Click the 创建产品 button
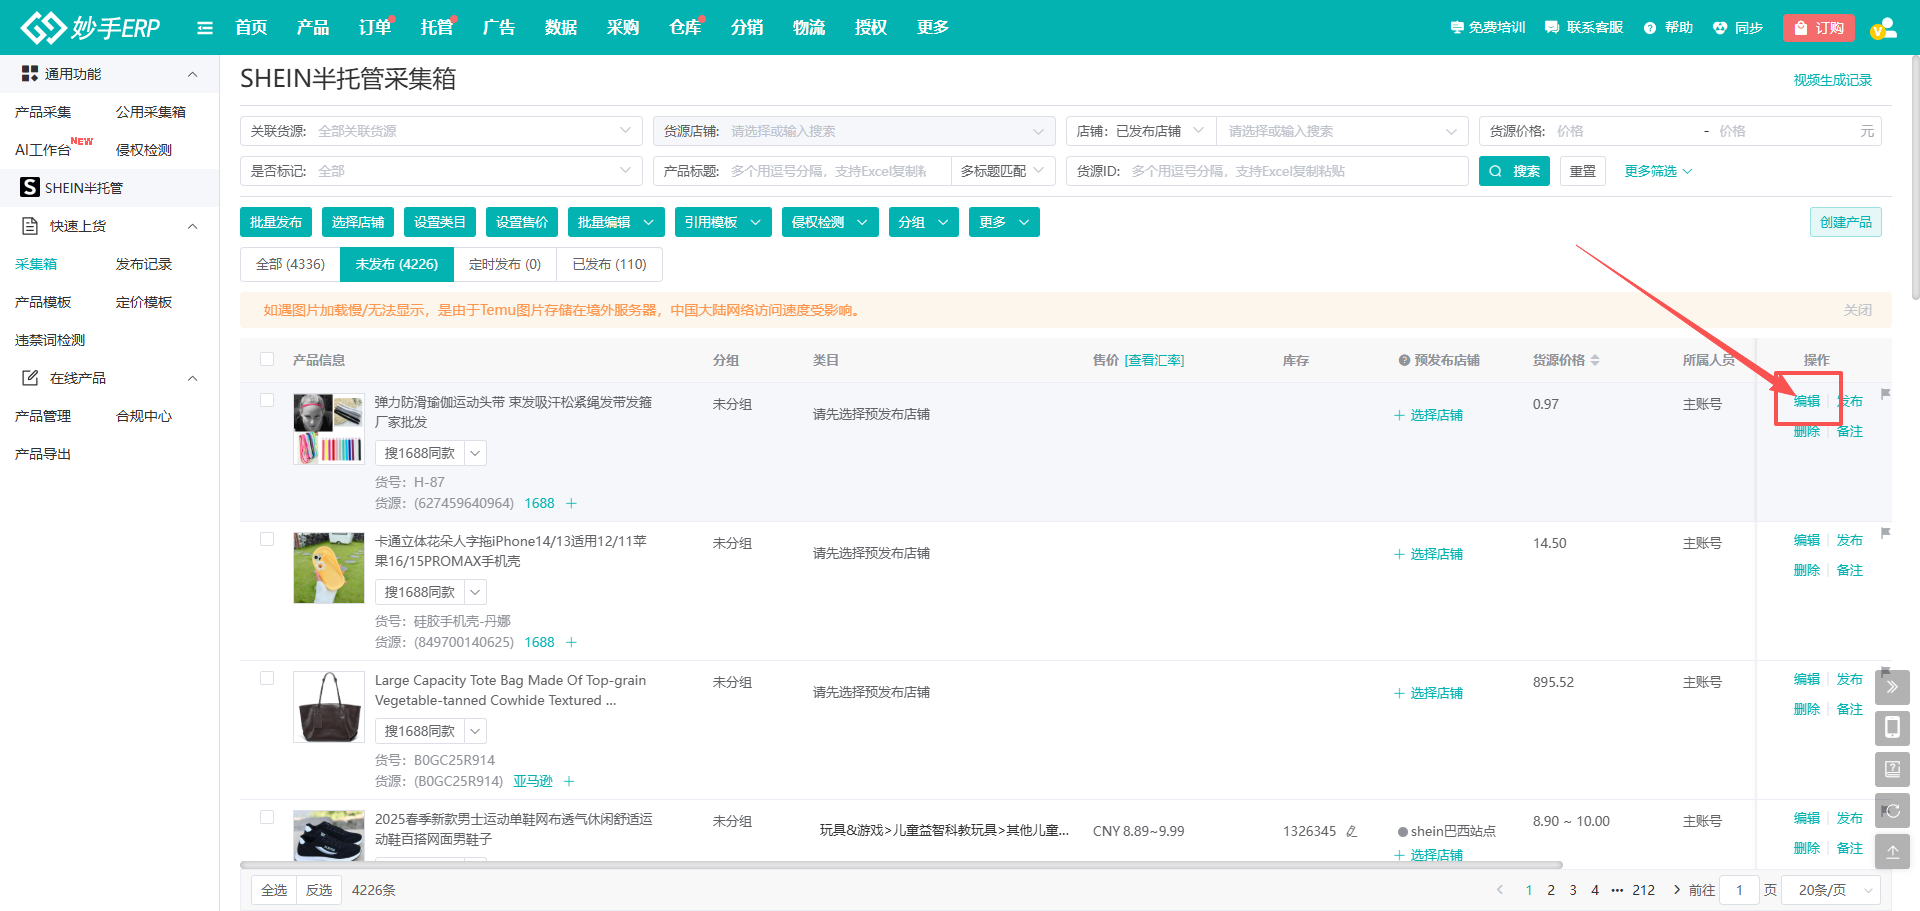 pos(1845,222)
